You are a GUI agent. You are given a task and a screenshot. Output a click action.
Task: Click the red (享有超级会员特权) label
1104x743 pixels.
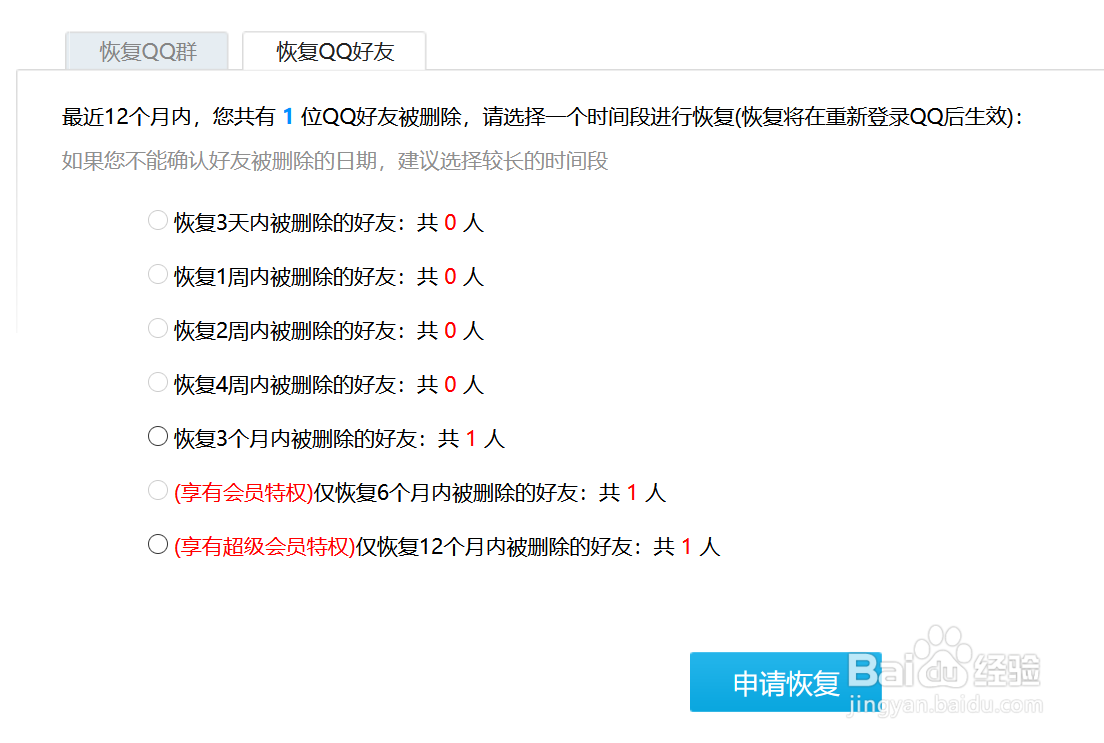point(265,547)
